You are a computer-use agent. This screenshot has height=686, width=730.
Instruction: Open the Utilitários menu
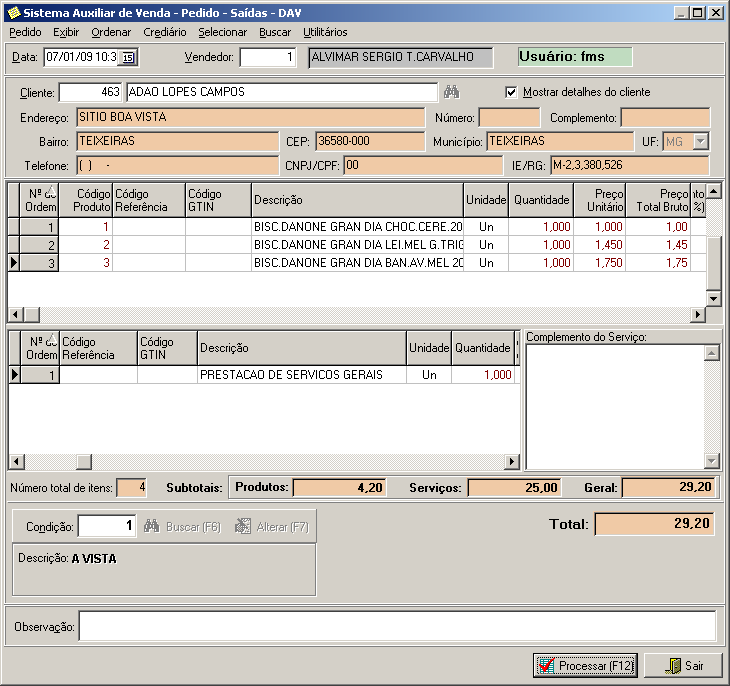(325, 32)
